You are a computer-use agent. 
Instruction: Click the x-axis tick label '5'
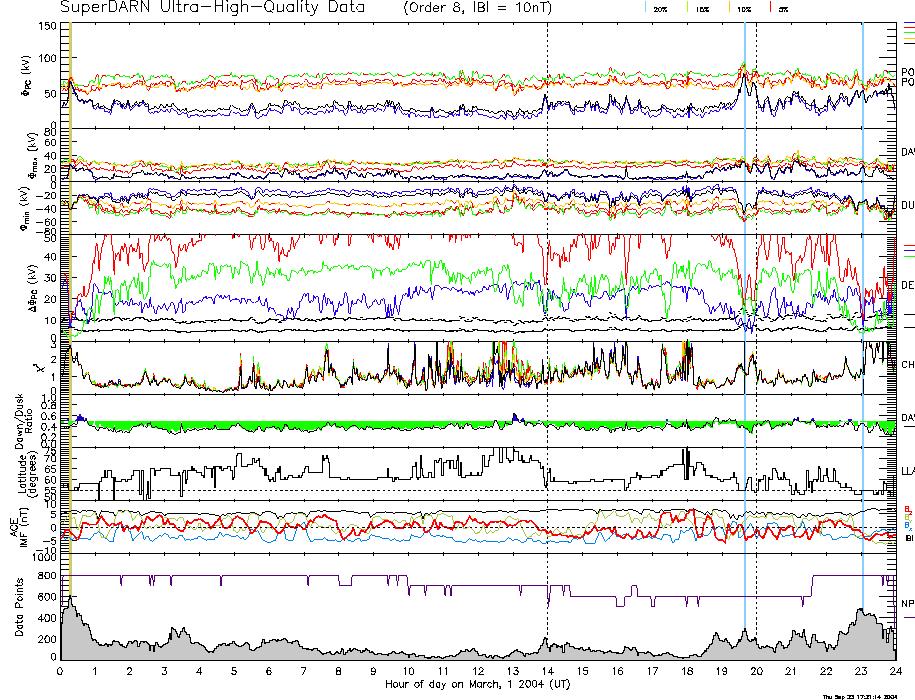(x=234, y=671)
